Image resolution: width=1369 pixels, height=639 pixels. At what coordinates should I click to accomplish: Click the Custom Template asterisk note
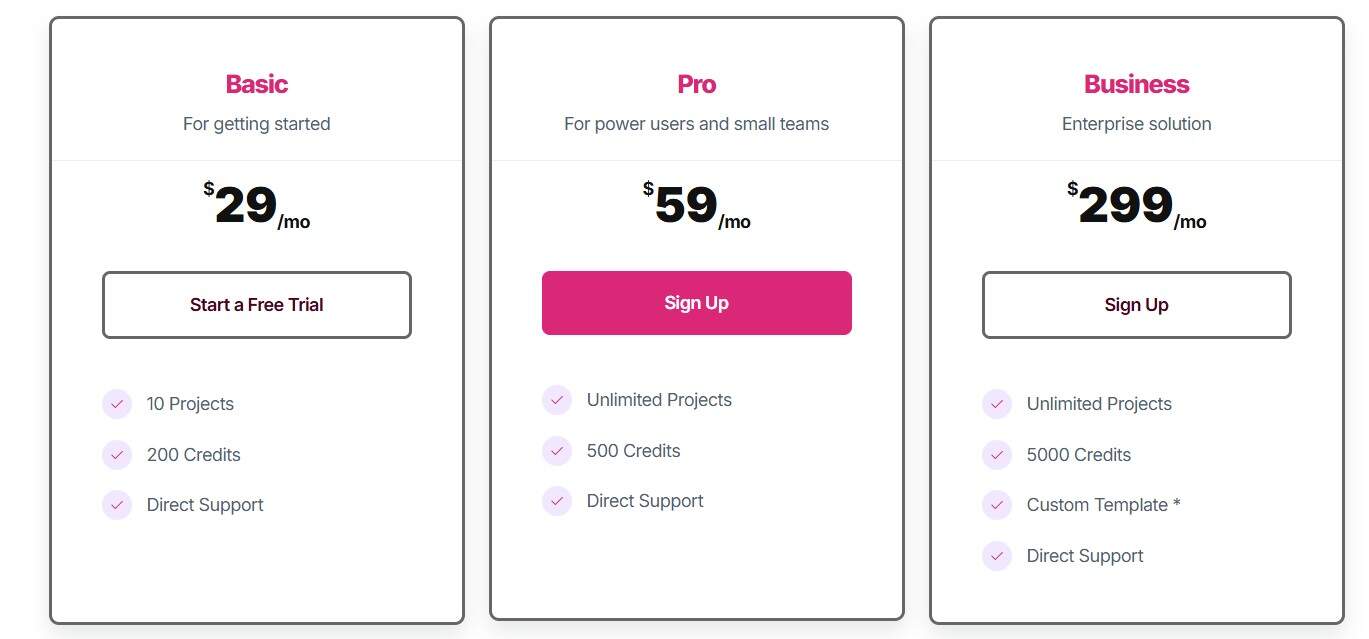(x=1176, y=505)
